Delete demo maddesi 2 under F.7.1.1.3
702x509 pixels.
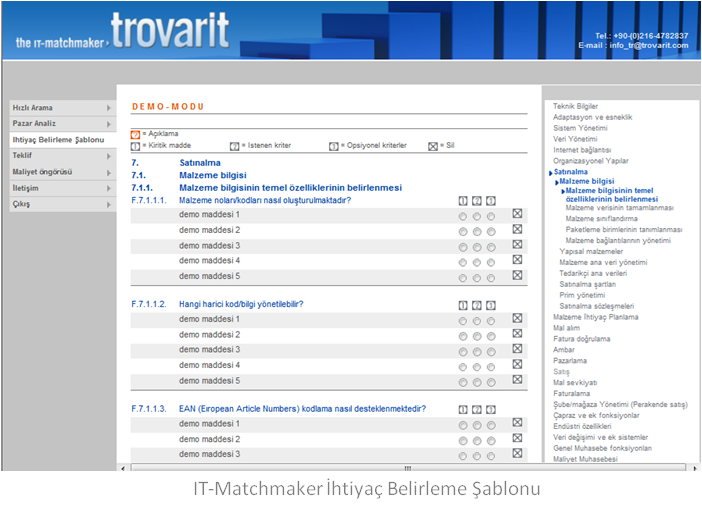517,438
